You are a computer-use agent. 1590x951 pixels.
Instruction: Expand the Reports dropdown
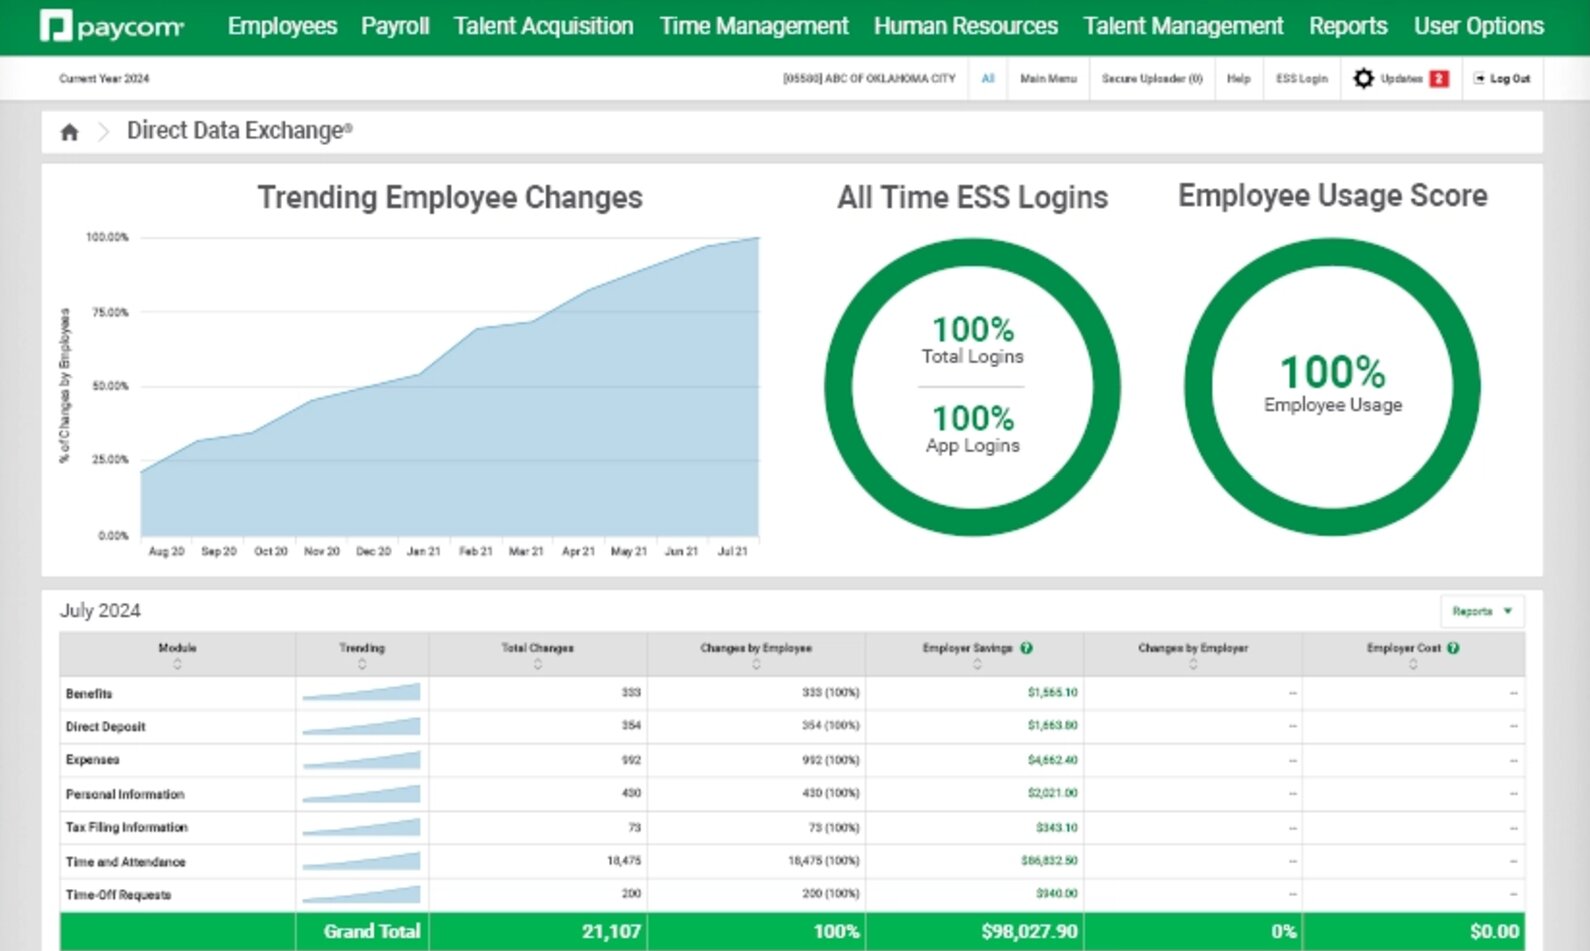[x=1482, y=611]
